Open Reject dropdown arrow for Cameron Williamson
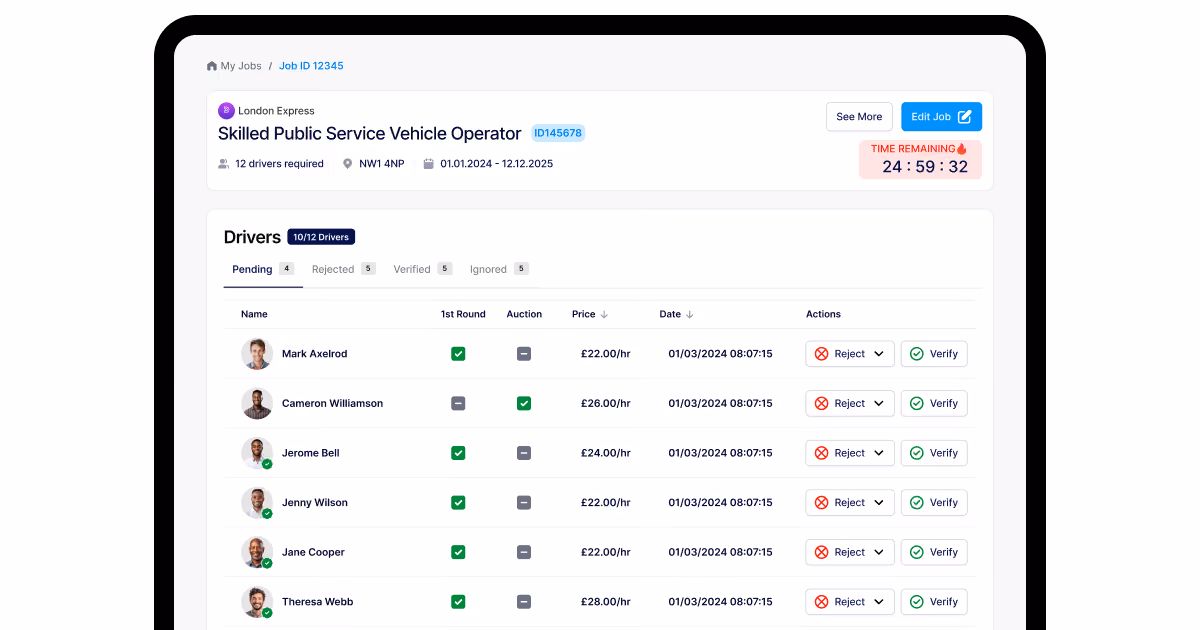This screenshot has height=630, width=1200. (879, 404)
